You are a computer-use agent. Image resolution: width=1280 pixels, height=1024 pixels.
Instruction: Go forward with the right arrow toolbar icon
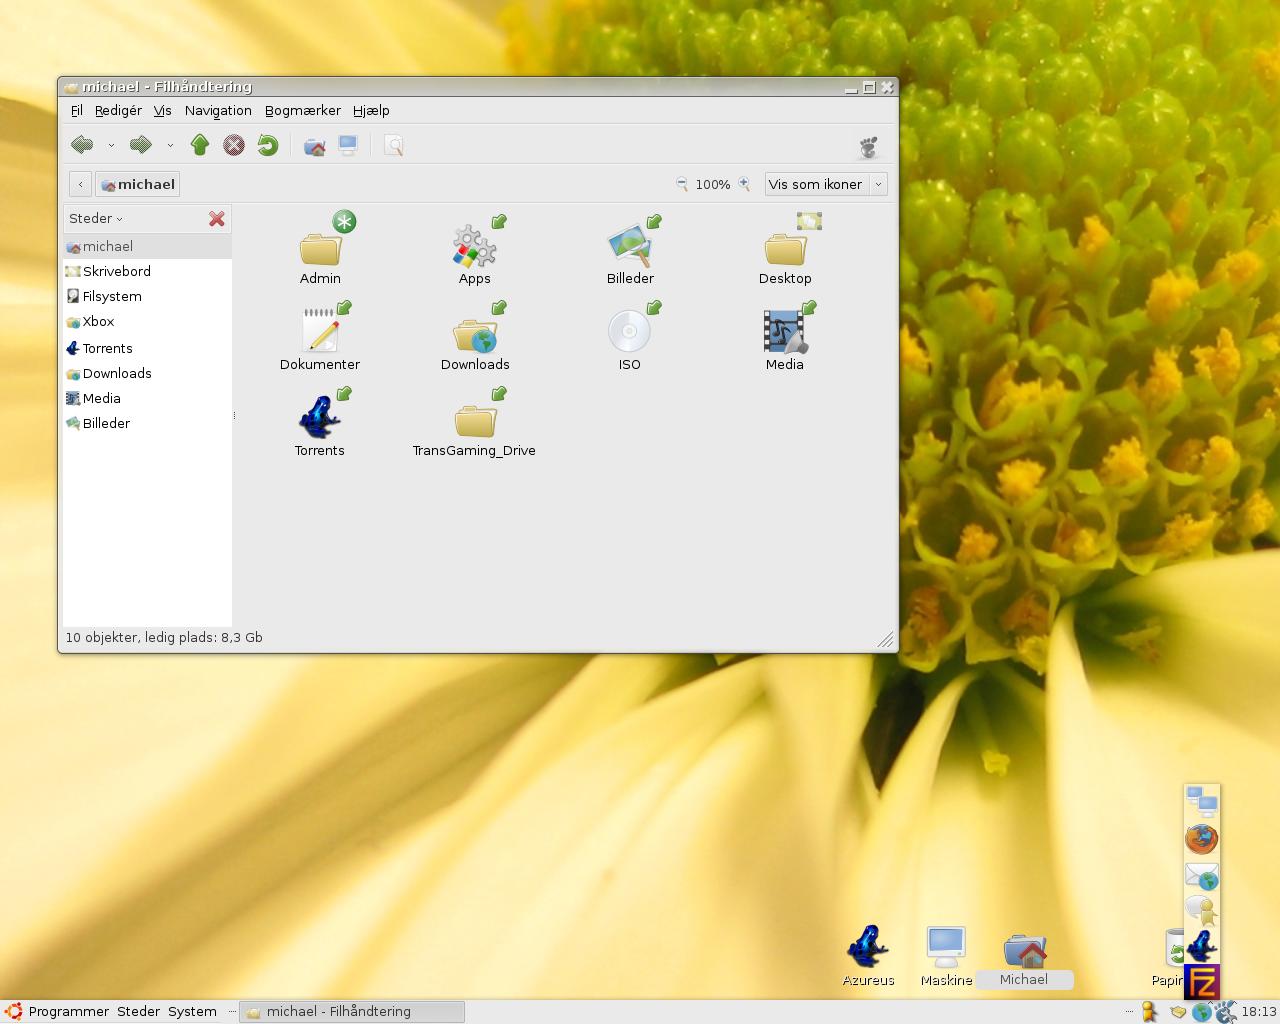[141, 145]
